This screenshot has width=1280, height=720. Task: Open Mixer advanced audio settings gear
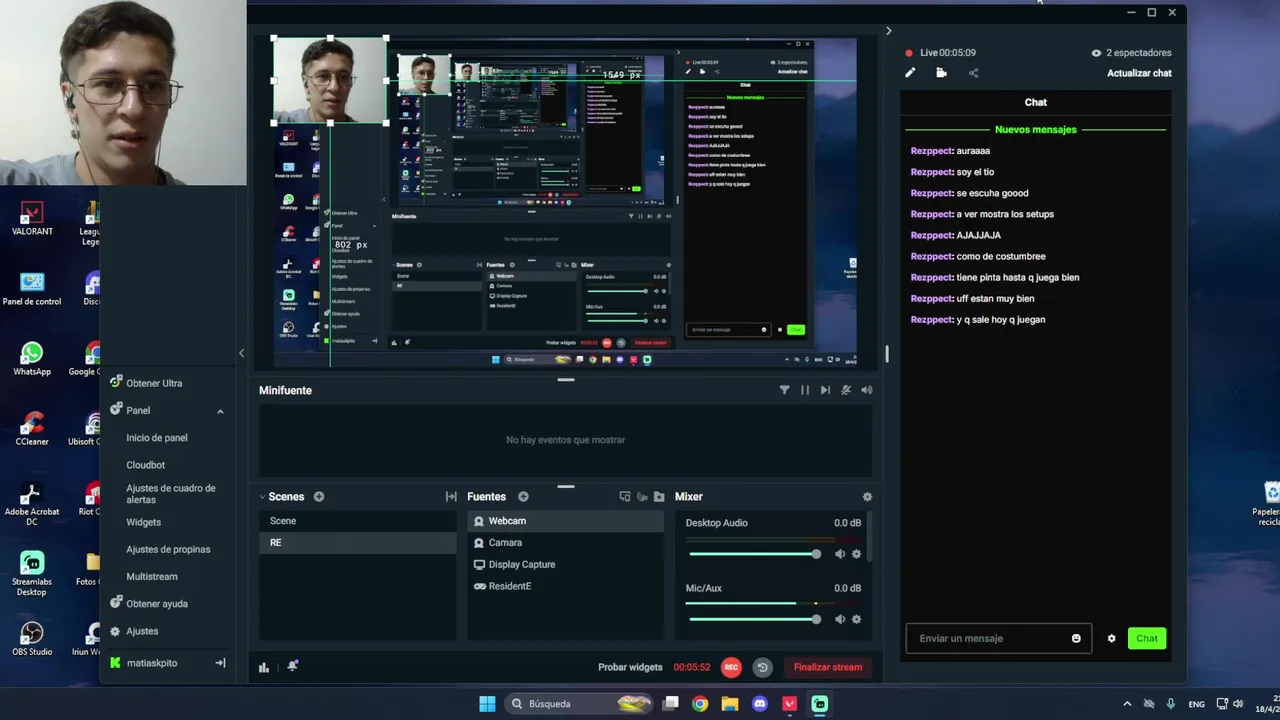(x=867, y=497)
